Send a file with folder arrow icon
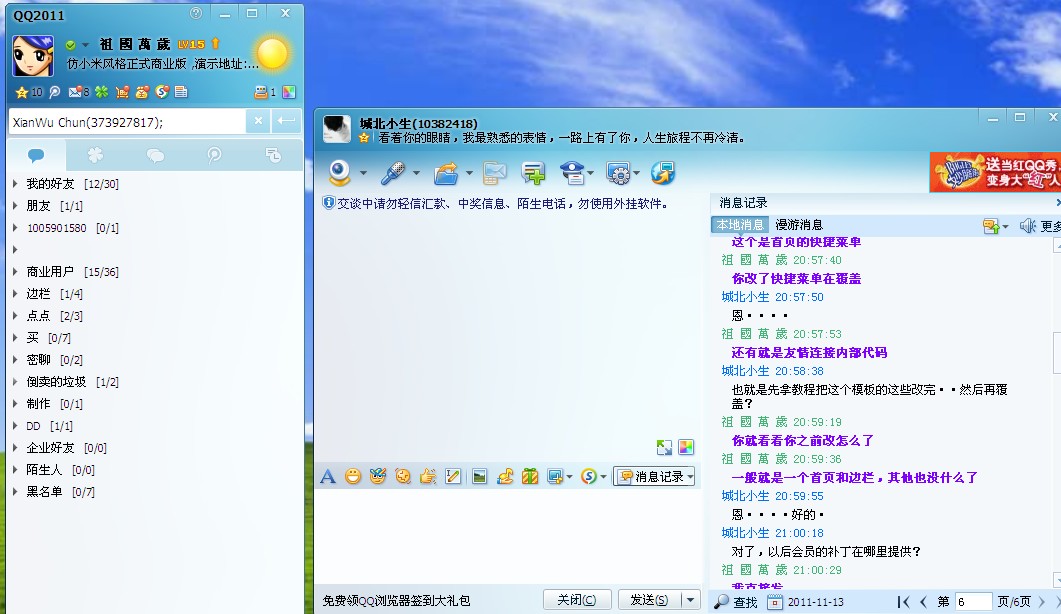The width and height of the screenshot is (1061, 614). (446, 173)
